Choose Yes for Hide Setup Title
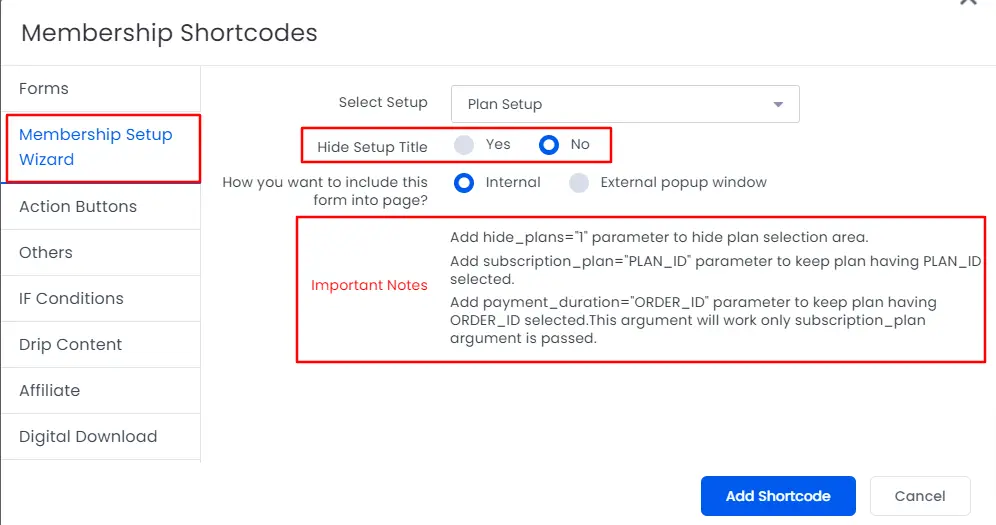Viewport: 996px width, 525px height. point(464,145)
